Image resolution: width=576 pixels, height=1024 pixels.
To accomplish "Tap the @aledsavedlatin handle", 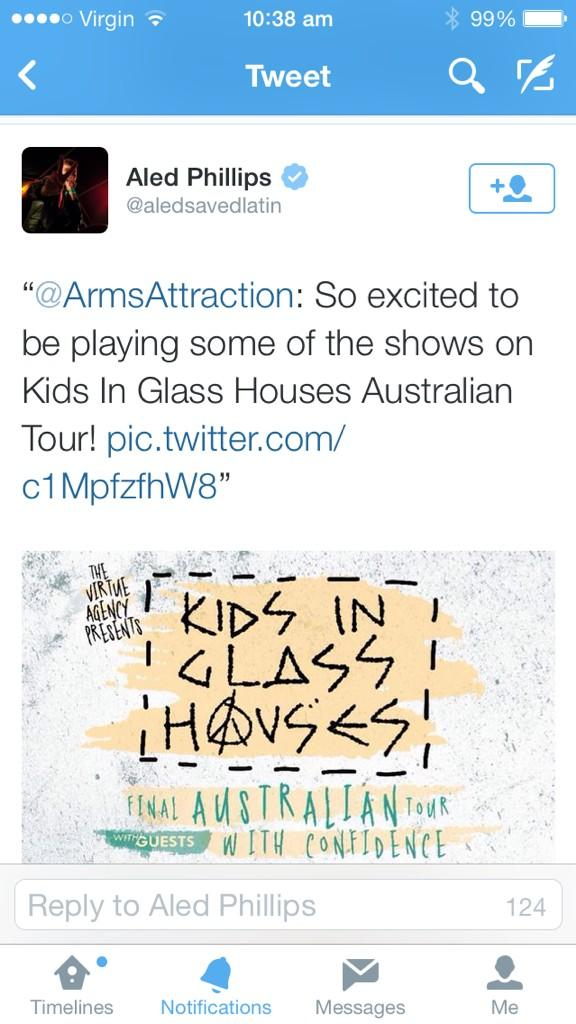I will coord(203,206).
